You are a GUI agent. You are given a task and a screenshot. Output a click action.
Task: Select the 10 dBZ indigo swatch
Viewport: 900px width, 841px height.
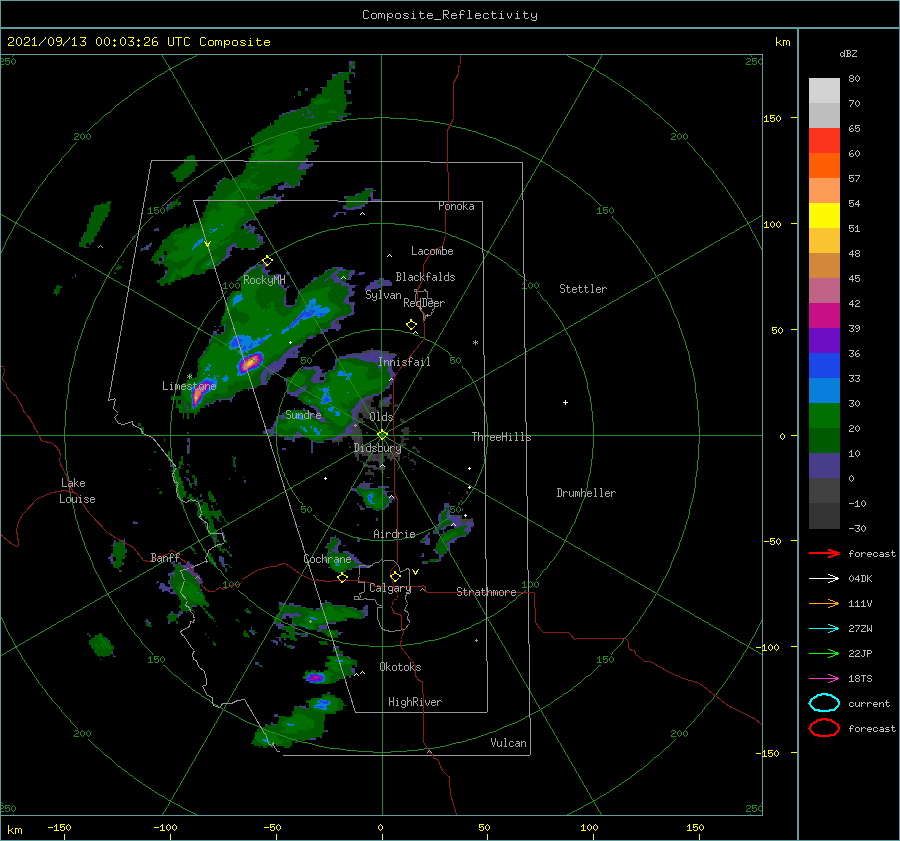(824, 466)
